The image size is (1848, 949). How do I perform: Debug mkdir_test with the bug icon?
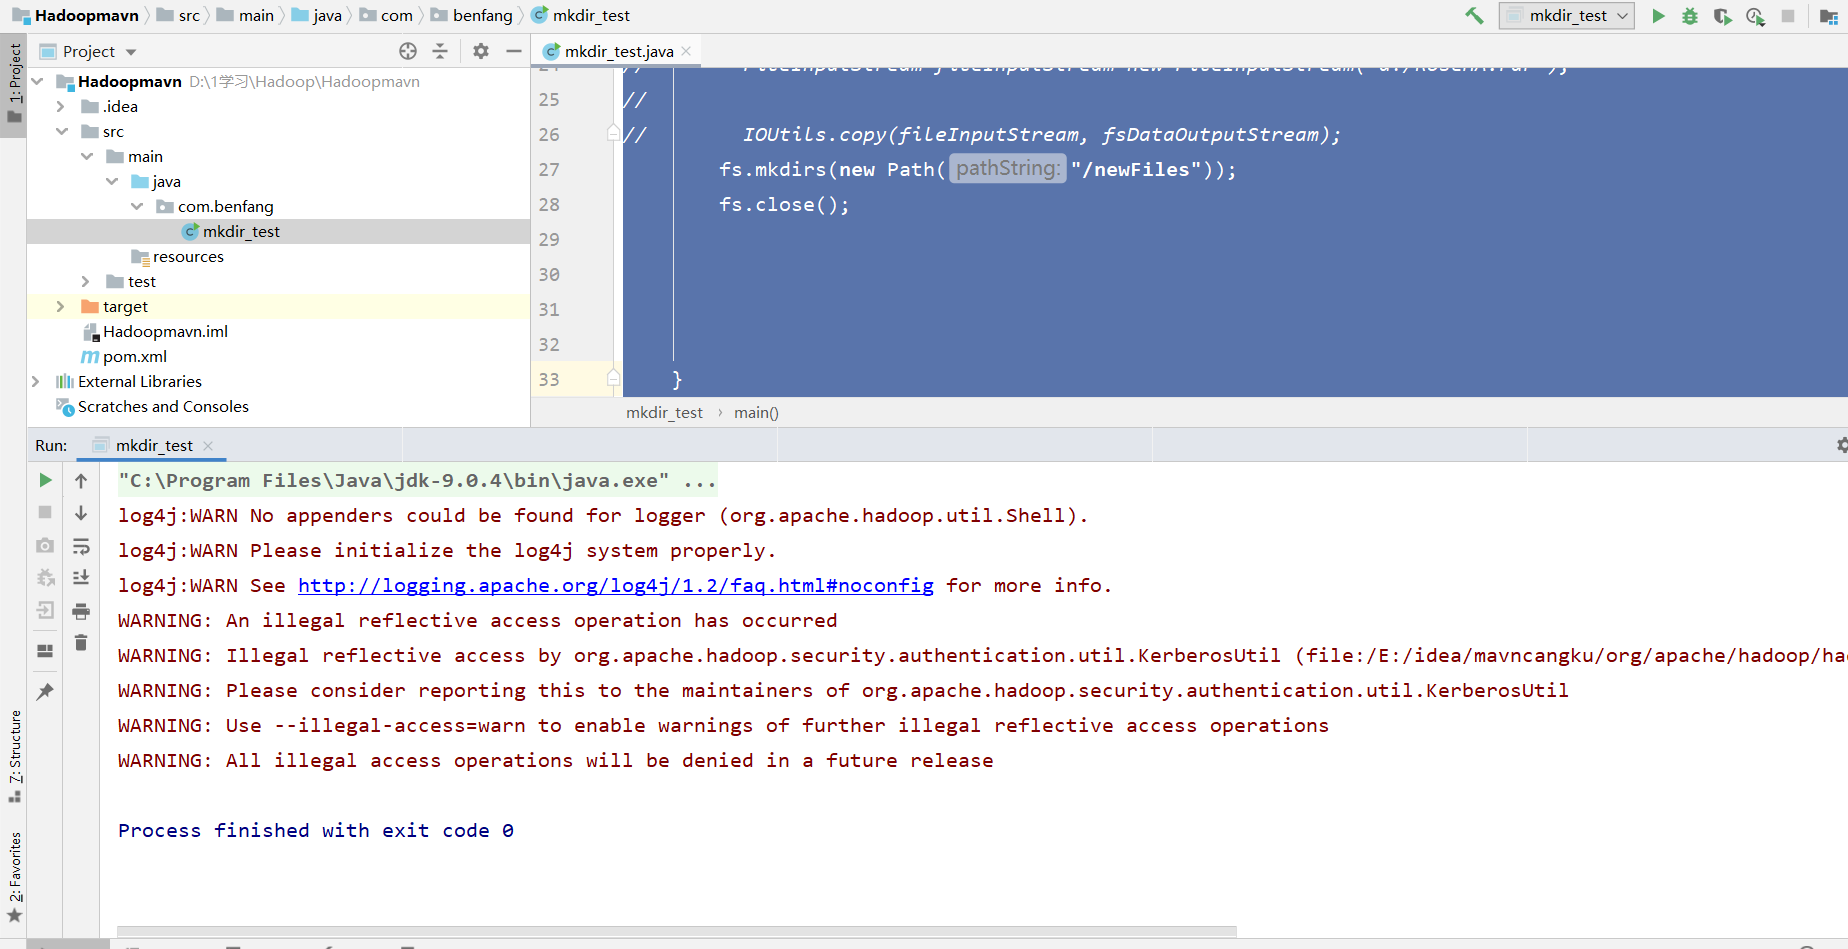click(1690, 16)
